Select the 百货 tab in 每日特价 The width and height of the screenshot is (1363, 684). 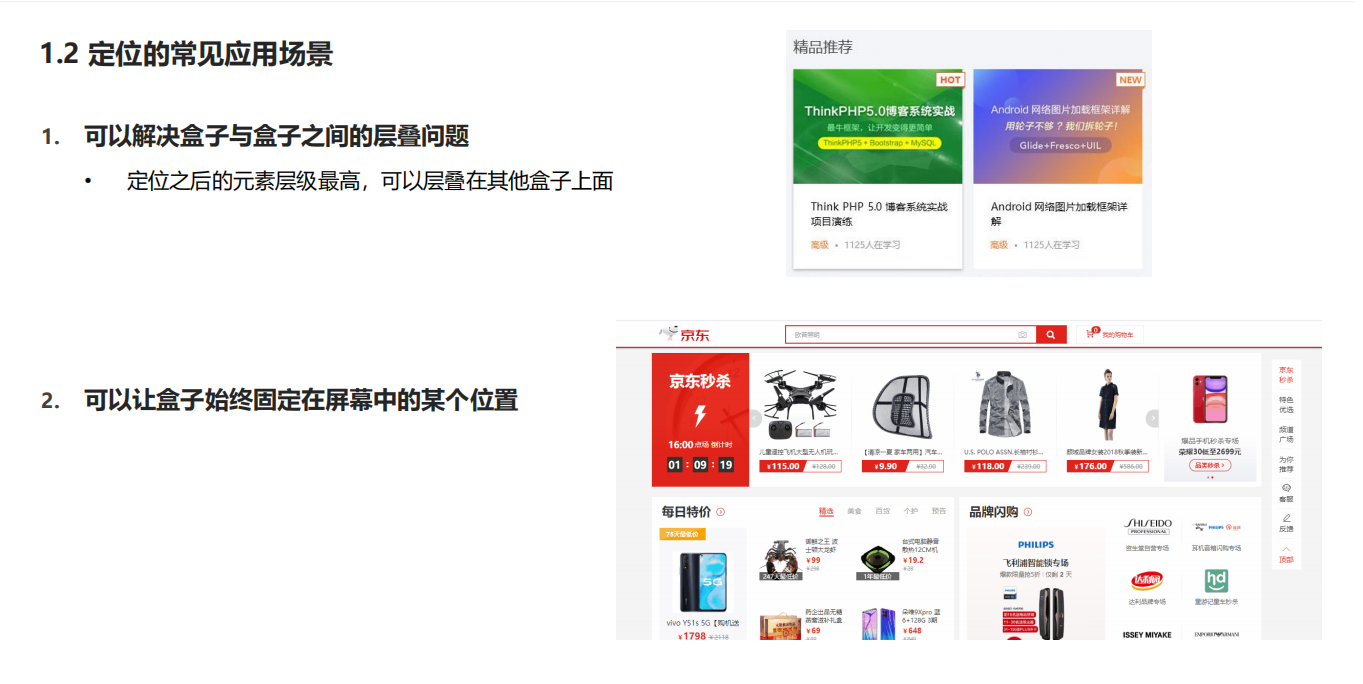point(882,511)
